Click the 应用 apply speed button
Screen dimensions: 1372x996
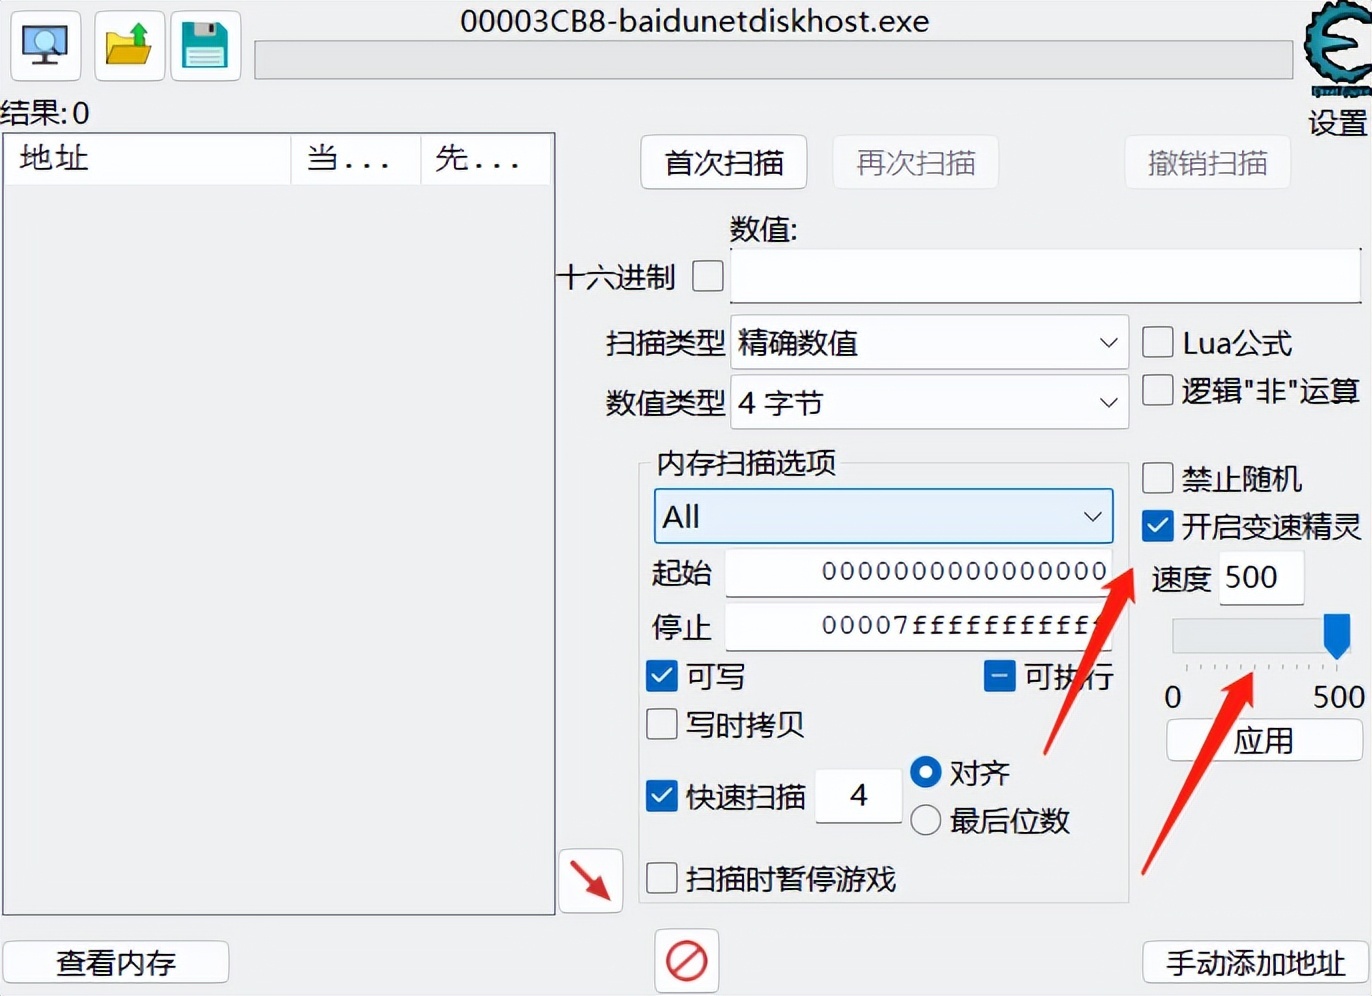coord(1264,741)
